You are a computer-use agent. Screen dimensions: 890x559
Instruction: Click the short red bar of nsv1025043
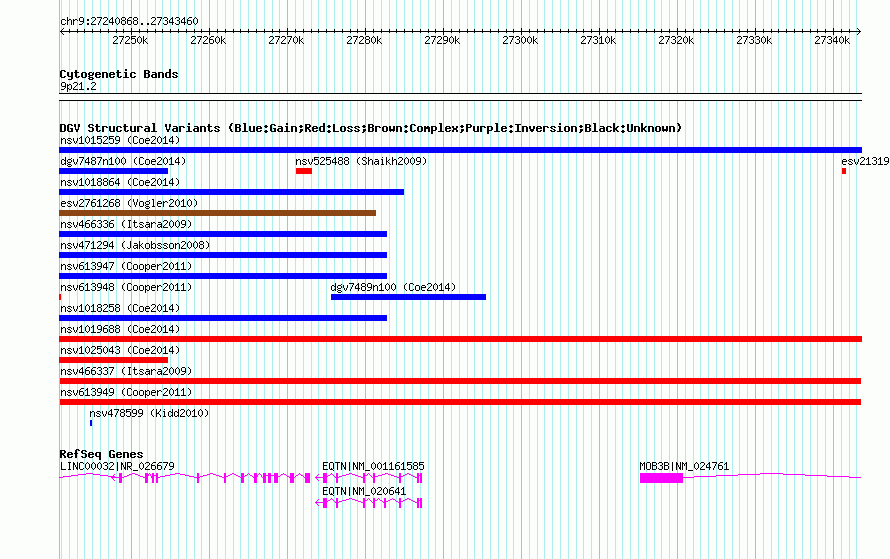point(114,360)
